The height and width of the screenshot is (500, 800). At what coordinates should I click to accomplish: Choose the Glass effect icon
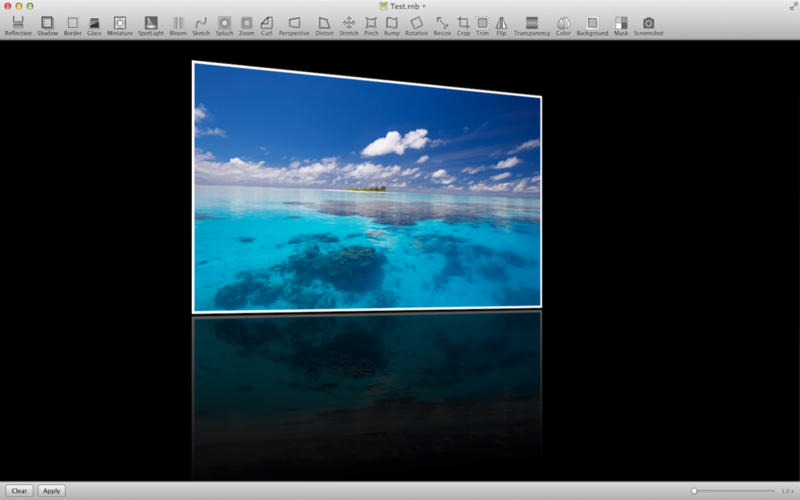coord(94,26)
